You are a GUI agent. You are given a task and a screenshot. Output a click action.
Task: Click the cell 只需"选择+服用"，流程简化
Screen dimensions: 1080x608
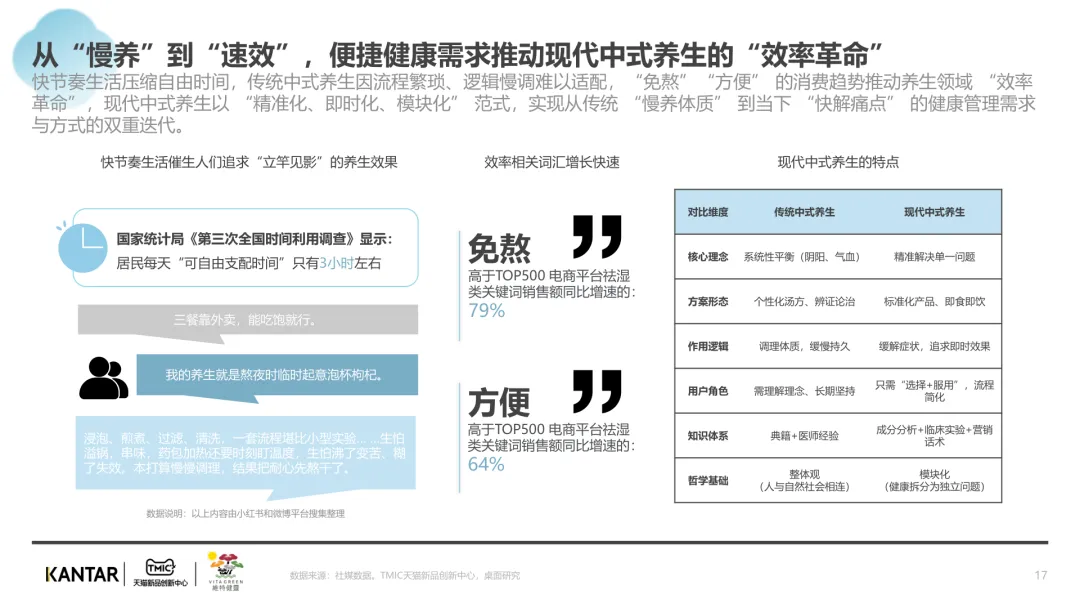(934, 391)
